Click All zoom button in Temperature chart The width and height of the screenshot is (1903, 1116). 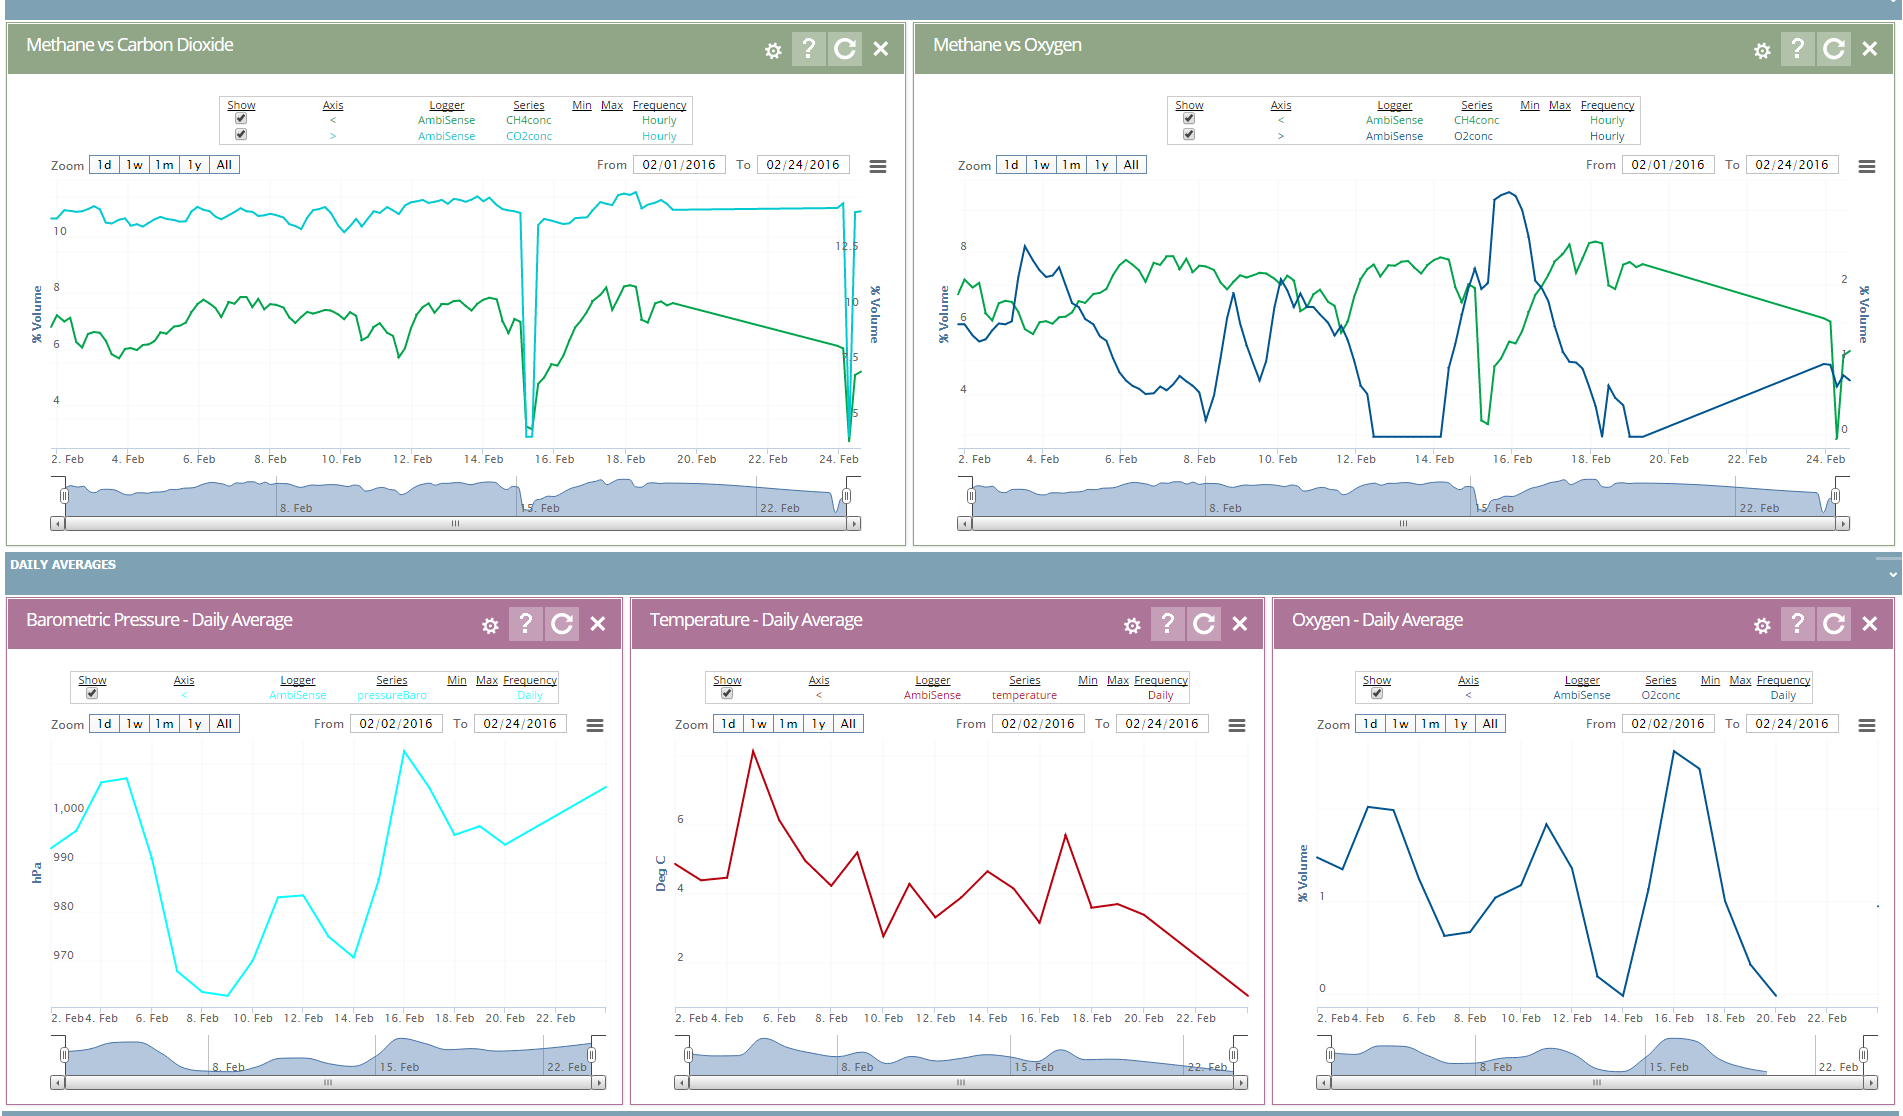[848, 724]
